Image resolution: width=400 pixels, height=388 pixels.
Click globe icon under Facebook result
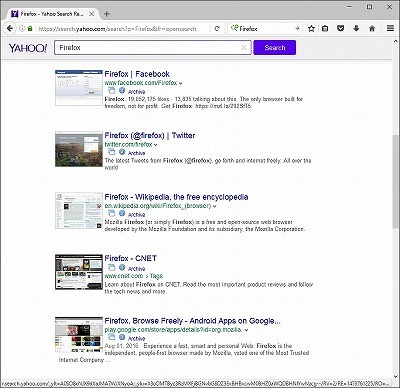pos(122,91)
